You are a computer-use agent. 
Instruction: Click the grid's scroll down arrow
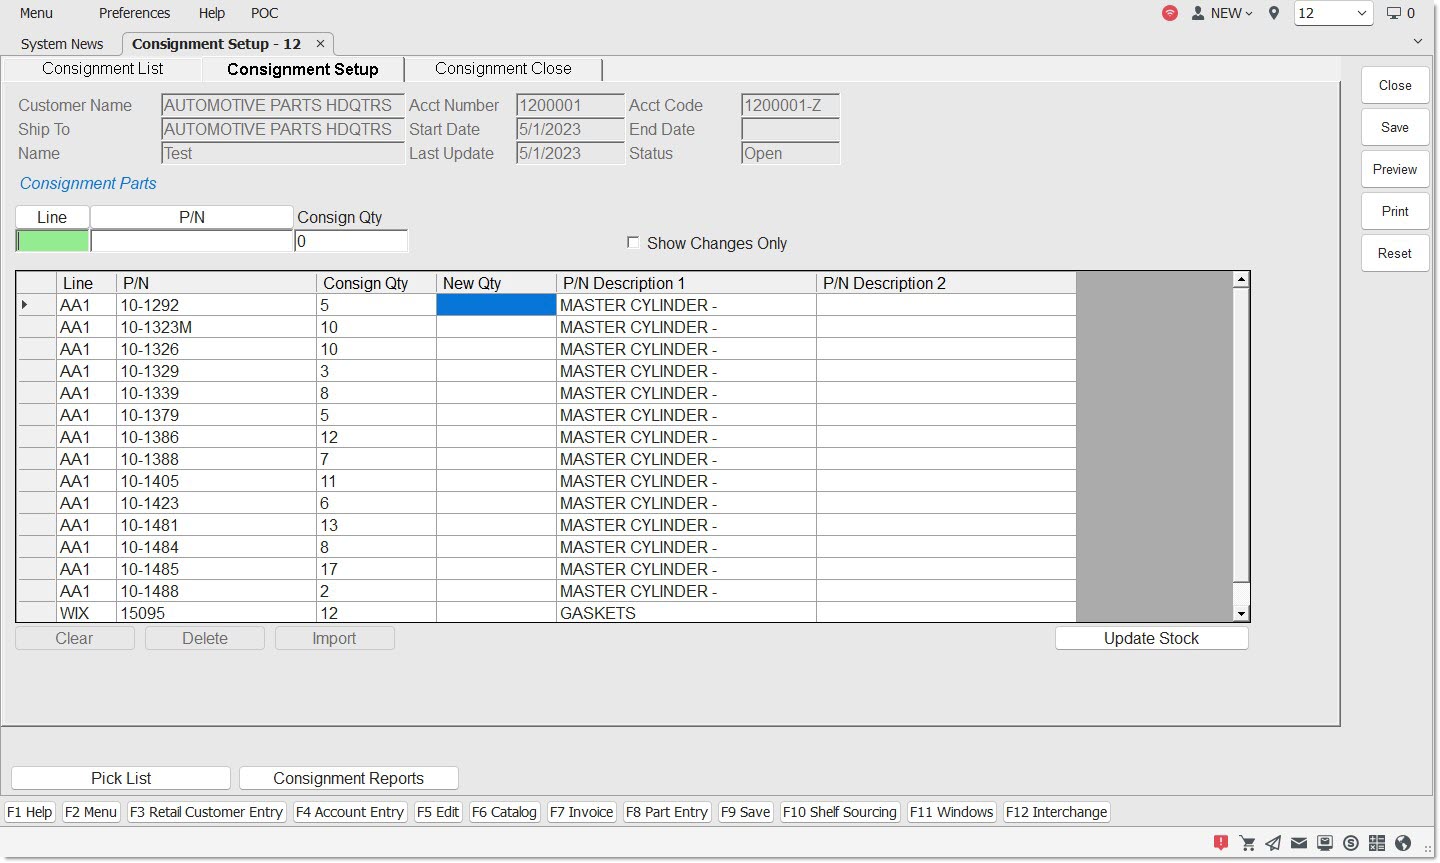(x=1241, y=614)
